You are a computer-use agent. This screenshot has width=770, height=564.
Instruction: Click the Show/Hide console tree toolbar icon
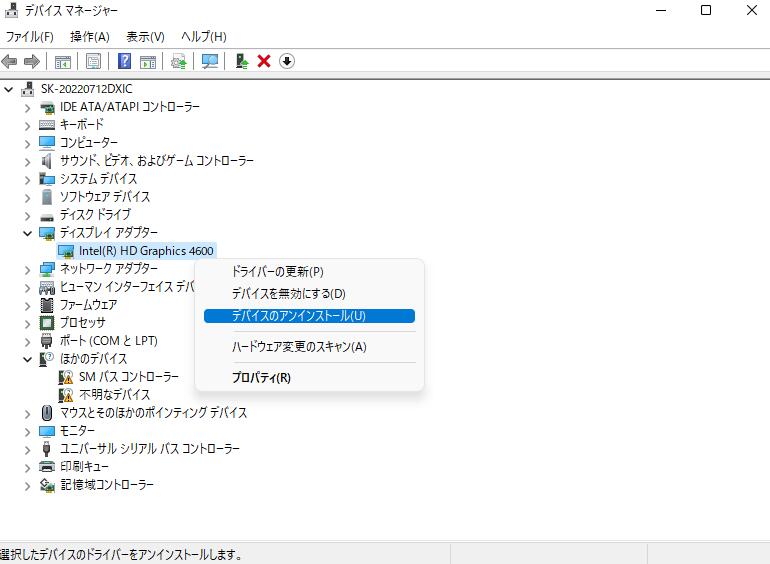[63, 61]
